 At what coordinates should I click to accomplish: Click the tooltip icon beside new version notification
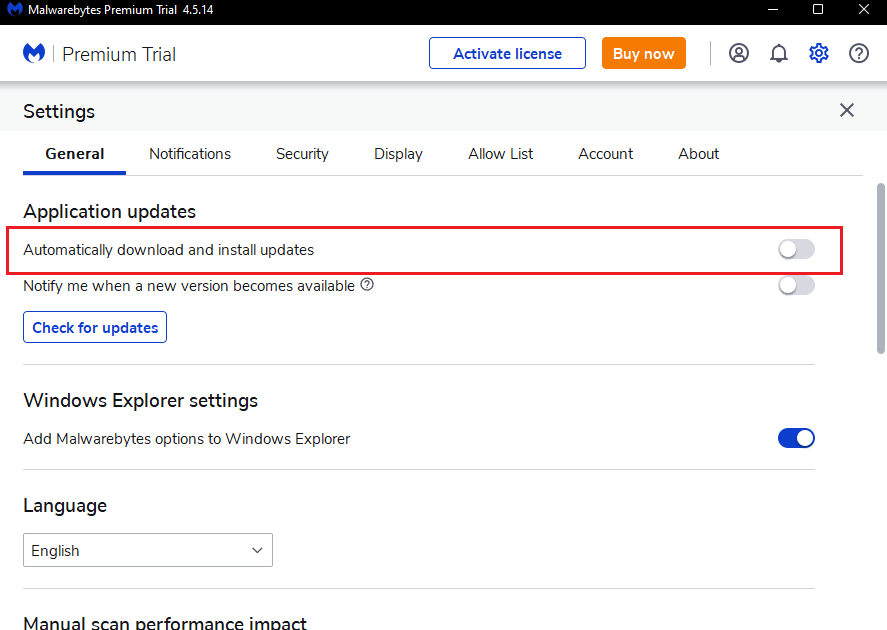(x=366, y=285)
